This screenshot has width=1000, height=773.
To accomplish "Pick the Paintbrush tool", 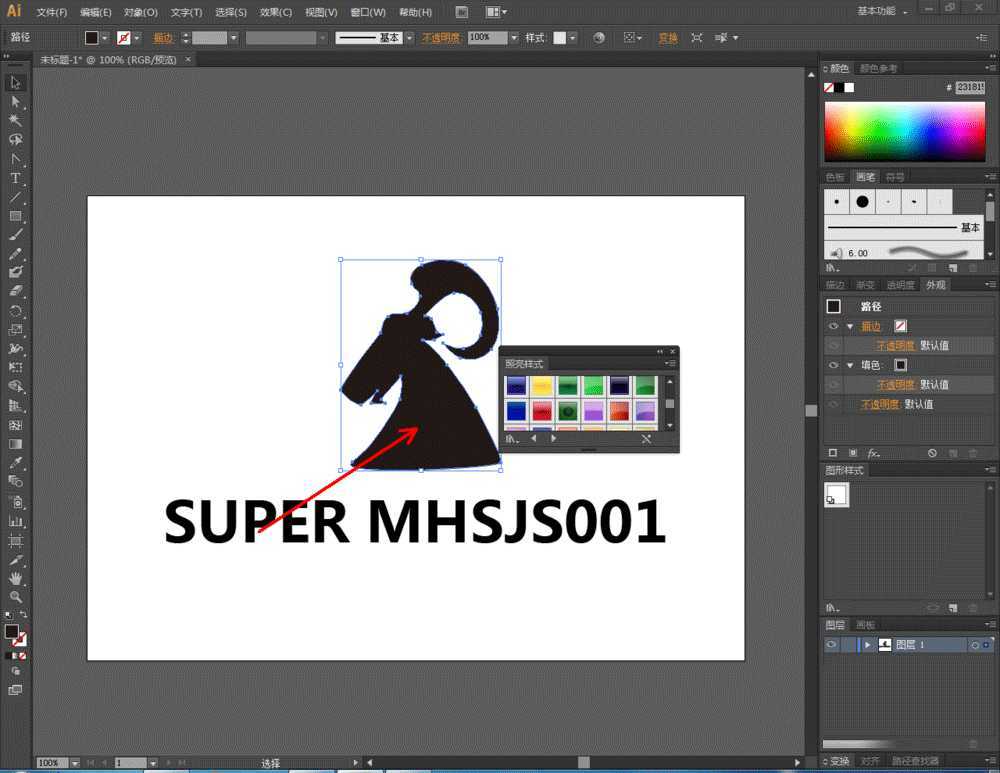I will tap(15, 235).
